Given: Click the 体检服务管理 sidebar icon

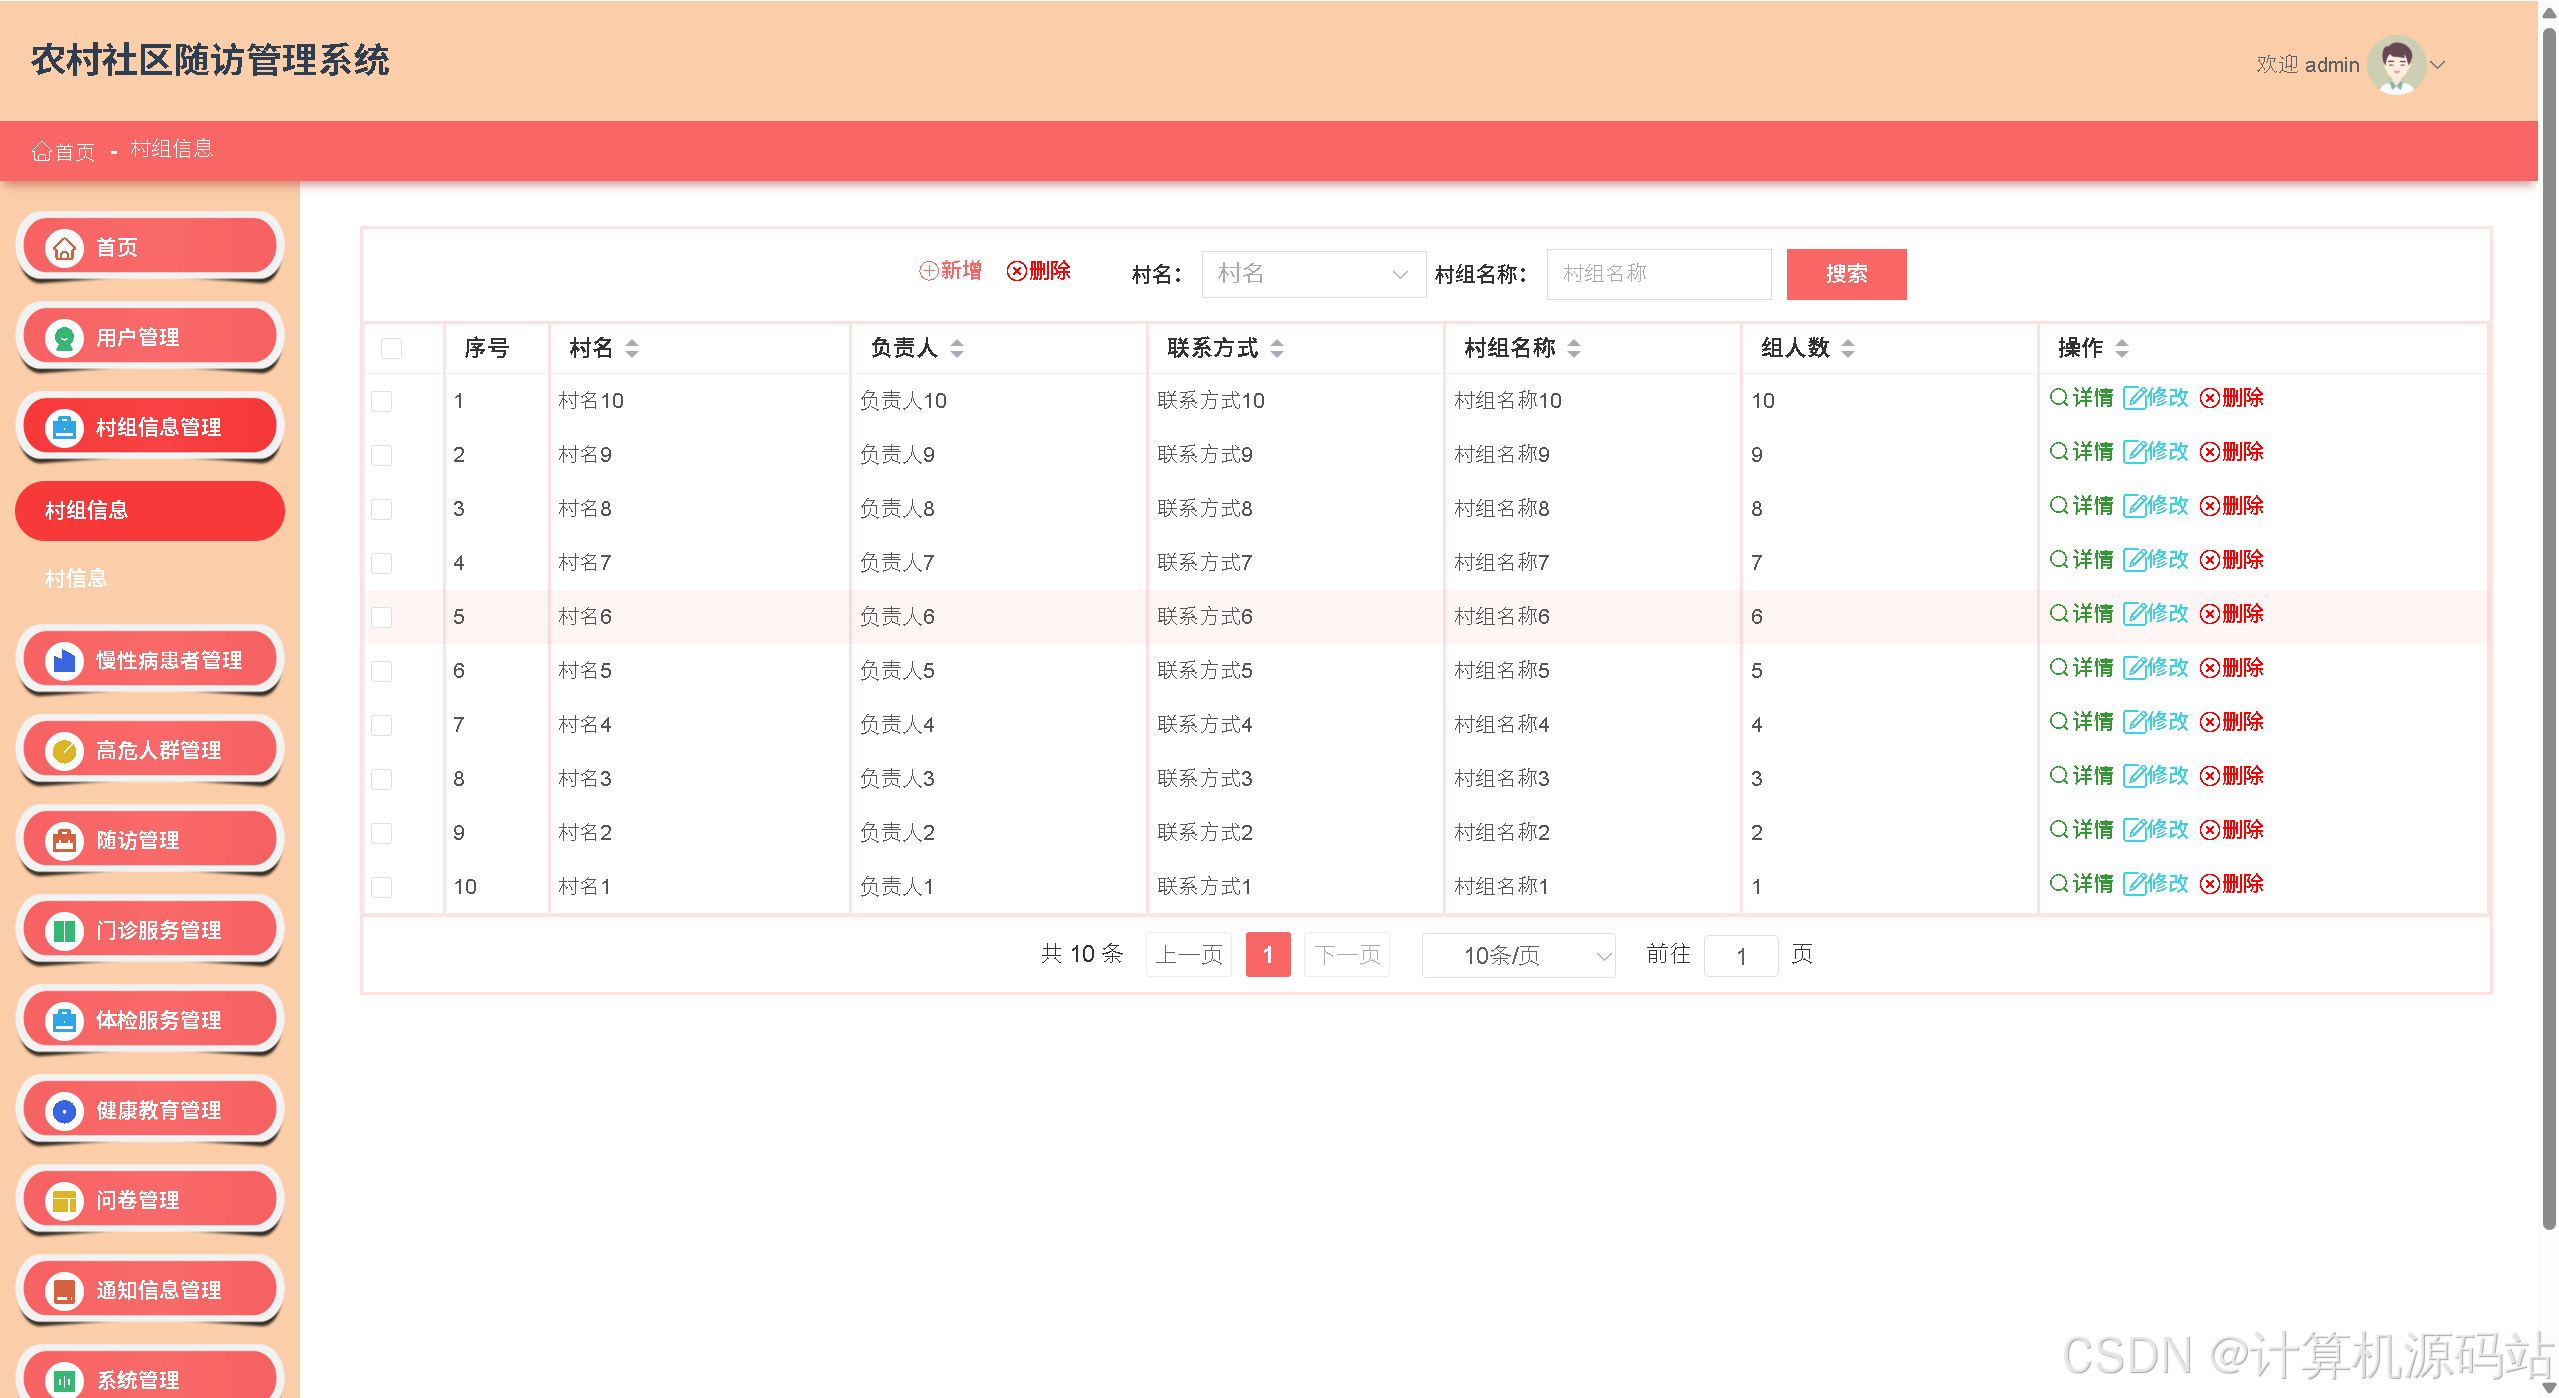Looking at the screenshot, I should coord(64,1021).
